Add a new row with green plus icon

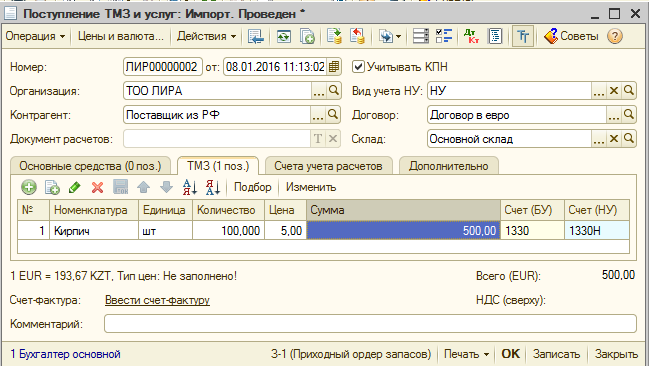pyautogui.click(x=29, y=188)
